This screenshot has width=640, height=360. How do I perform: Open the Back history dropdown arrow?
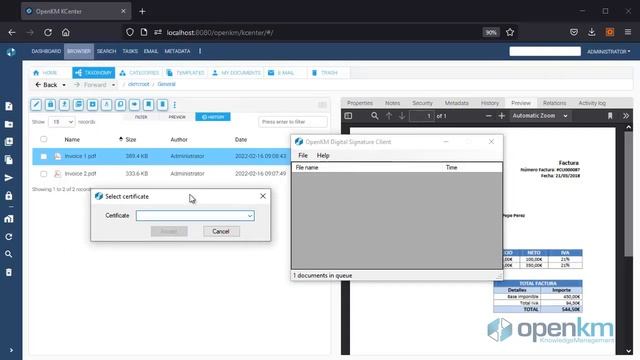click(x=64, y=85)
